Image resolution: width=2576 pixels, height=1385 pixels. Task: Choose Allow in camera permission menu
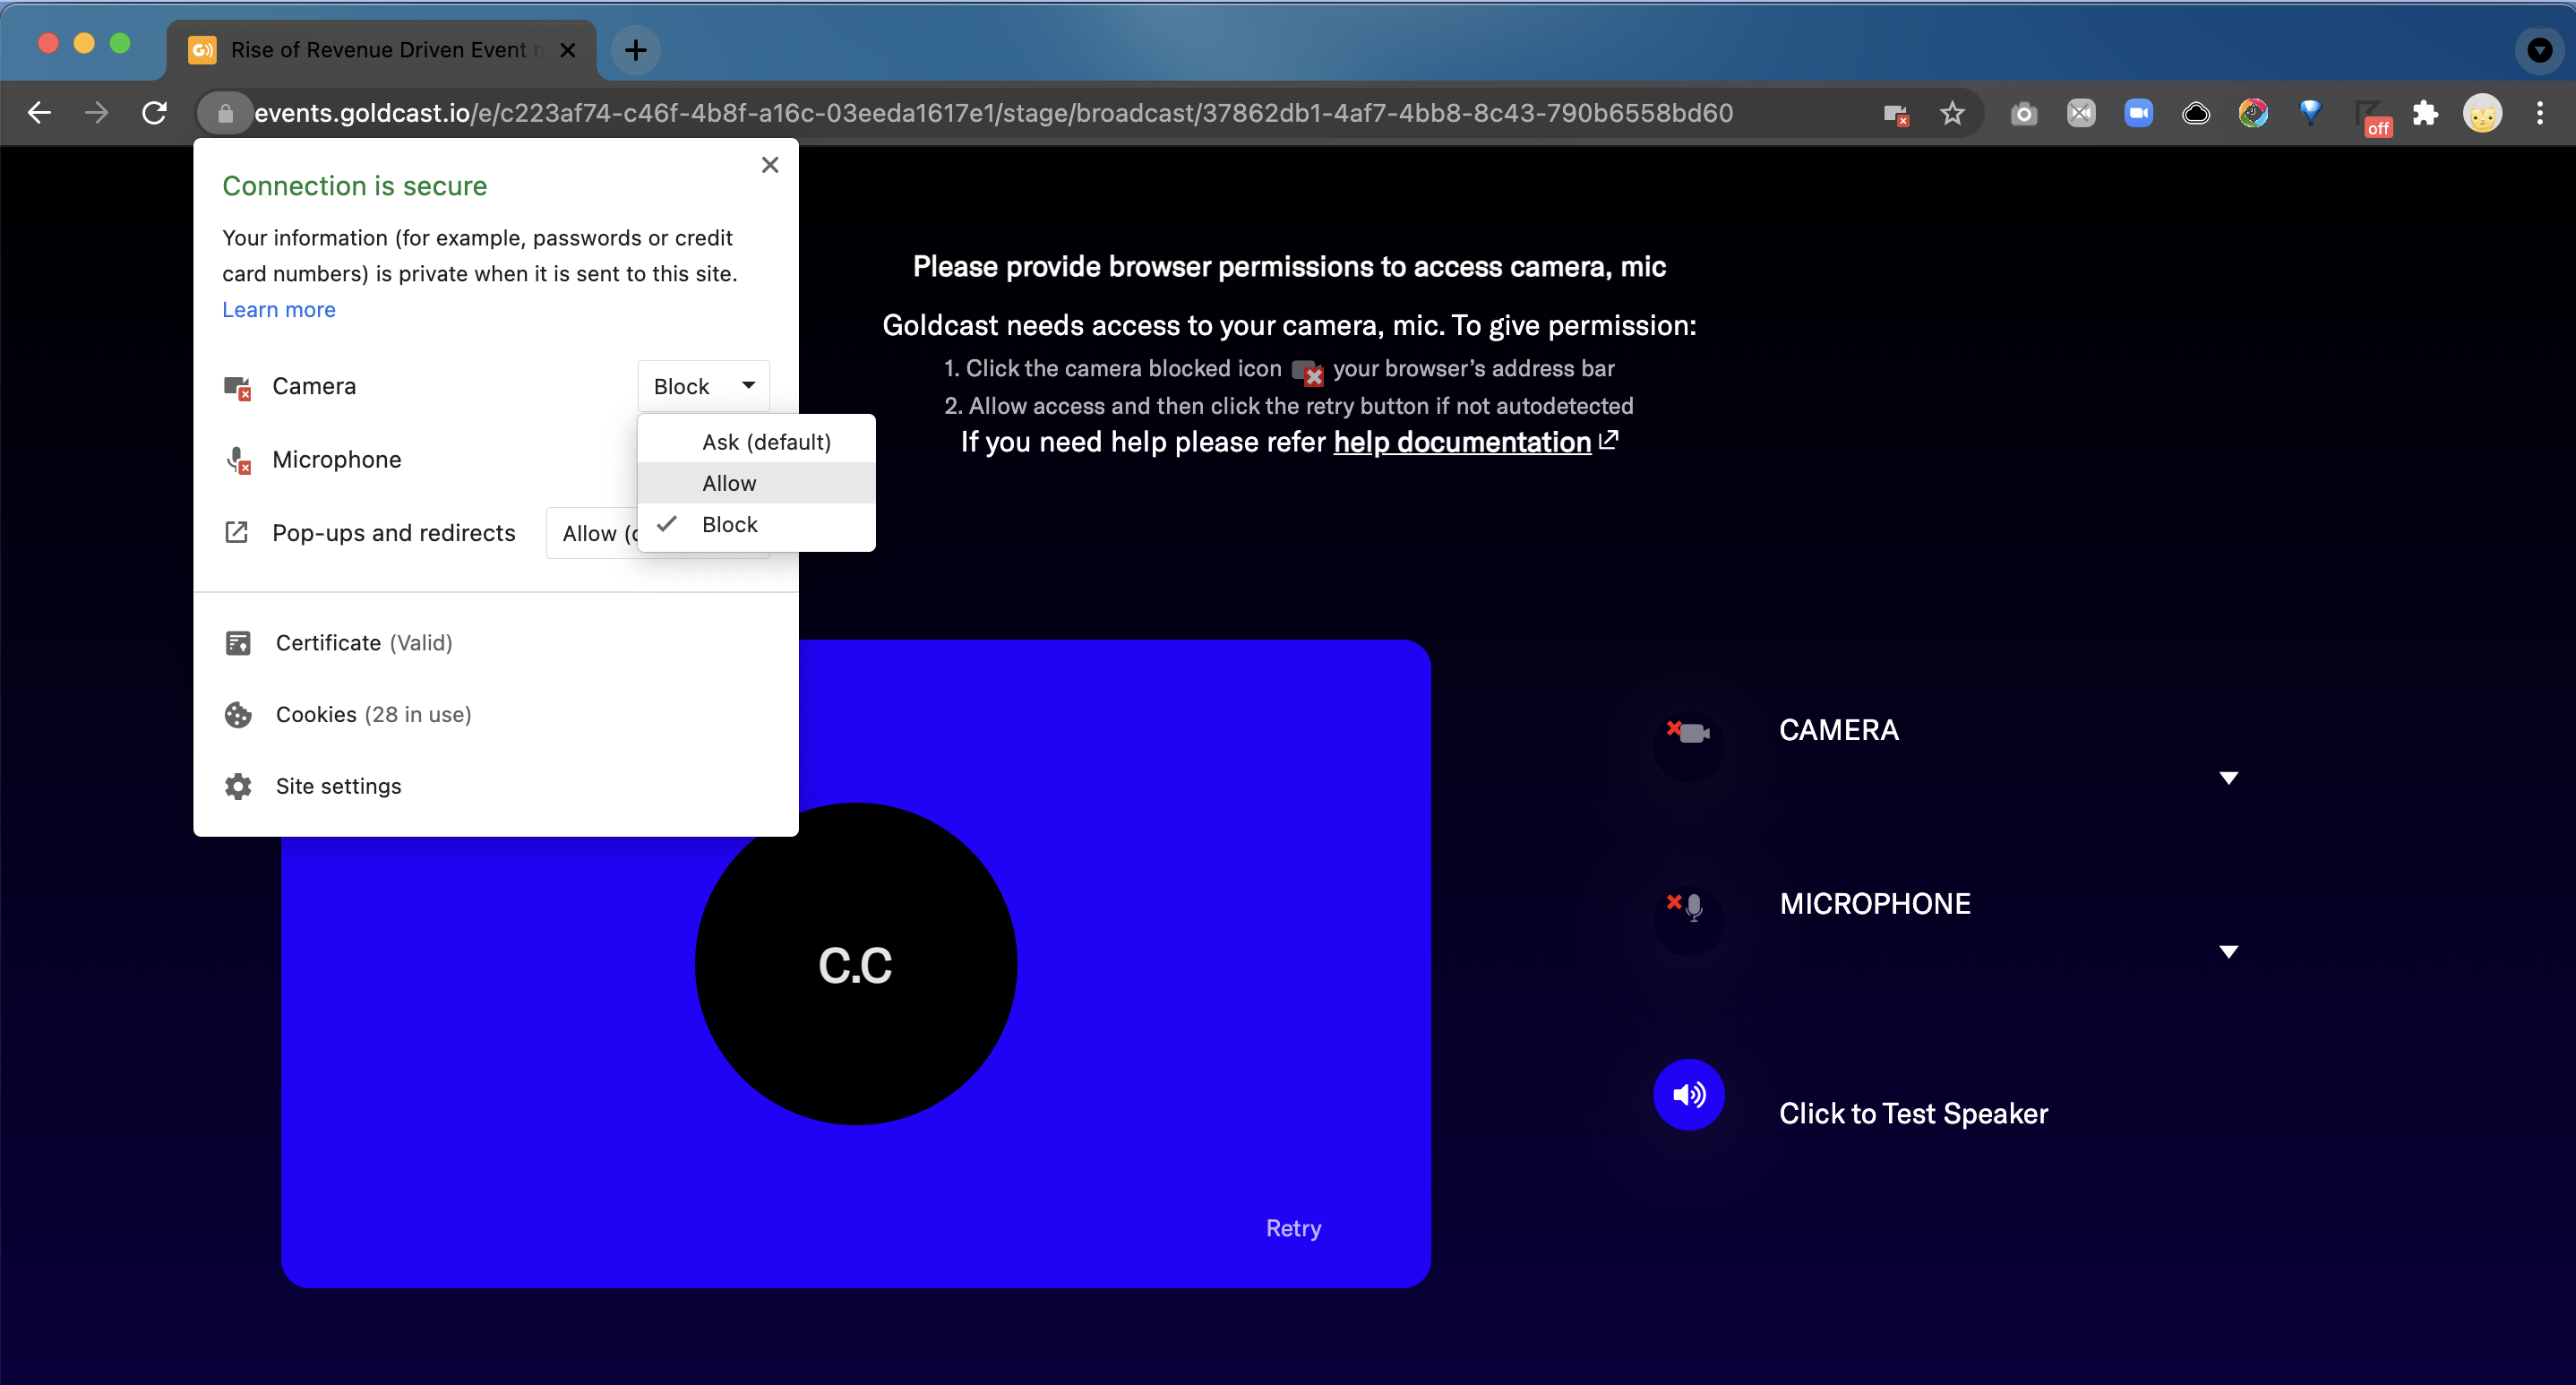[757, 483]
